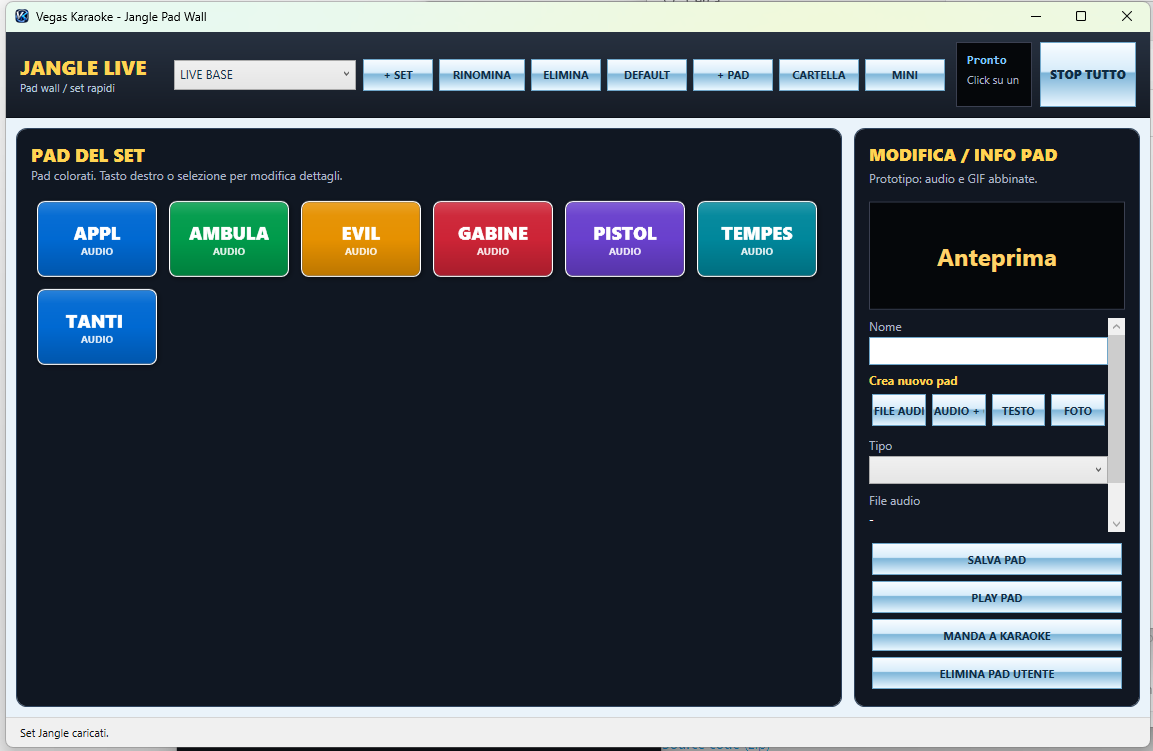Image resolution: width=1153 pixels, height=751 pixels.
Task: Play the pad using PLAY PAD
Action: click(996, 597)
